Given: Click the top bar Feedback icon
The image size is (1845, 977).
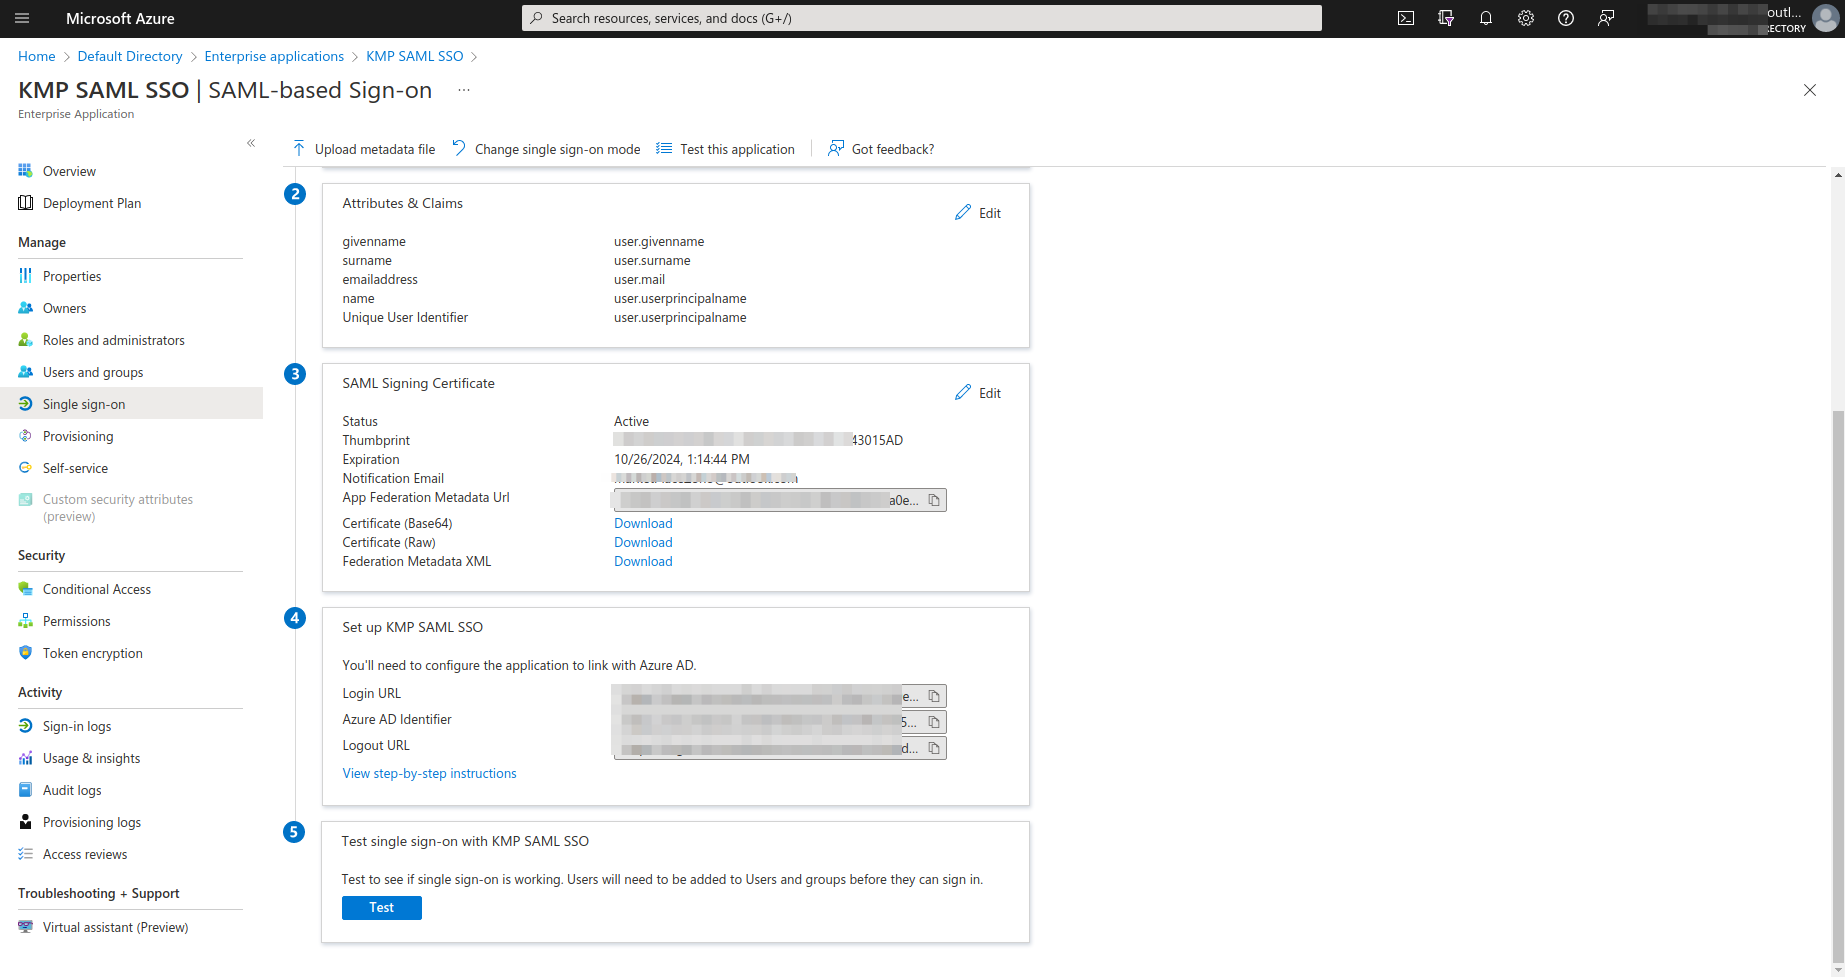Looking at the screenshot, I should [x=1606, y=18].
